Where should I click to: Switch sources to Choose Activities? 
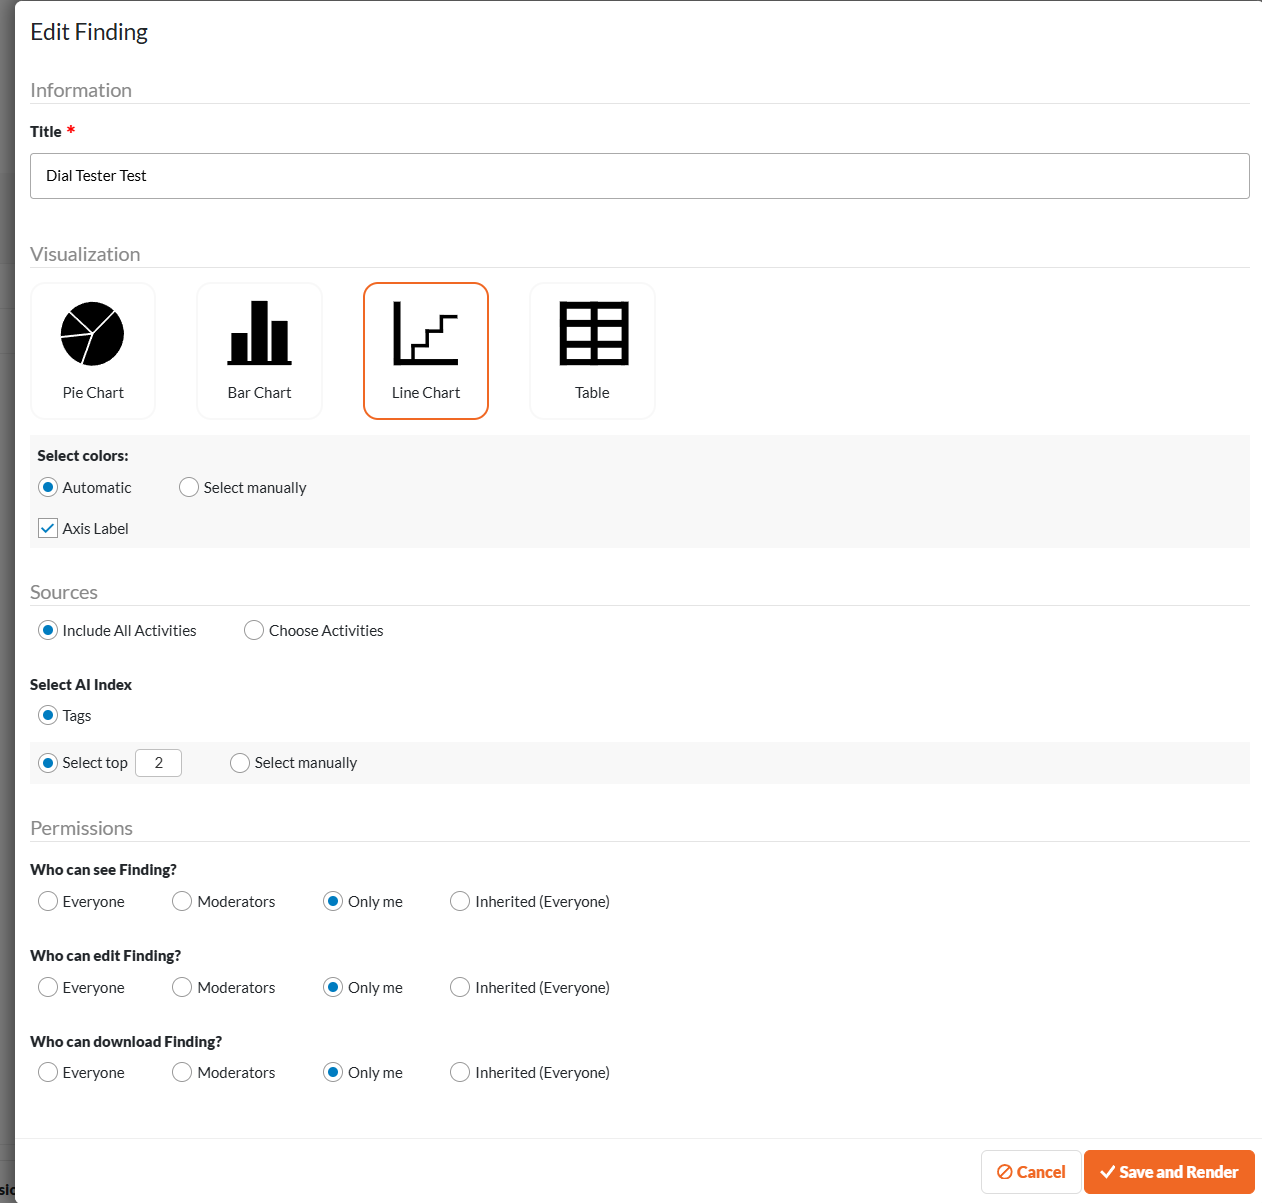click(254, 630)
